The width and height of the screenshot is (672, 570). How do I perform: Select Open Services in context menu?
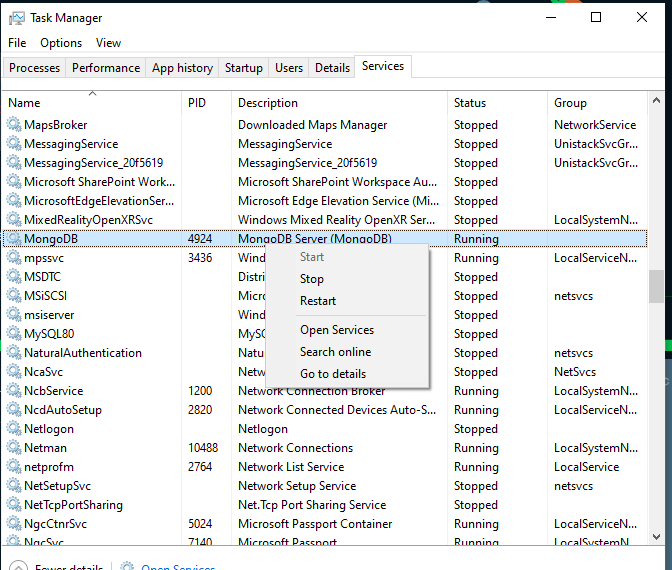[337, 330]
